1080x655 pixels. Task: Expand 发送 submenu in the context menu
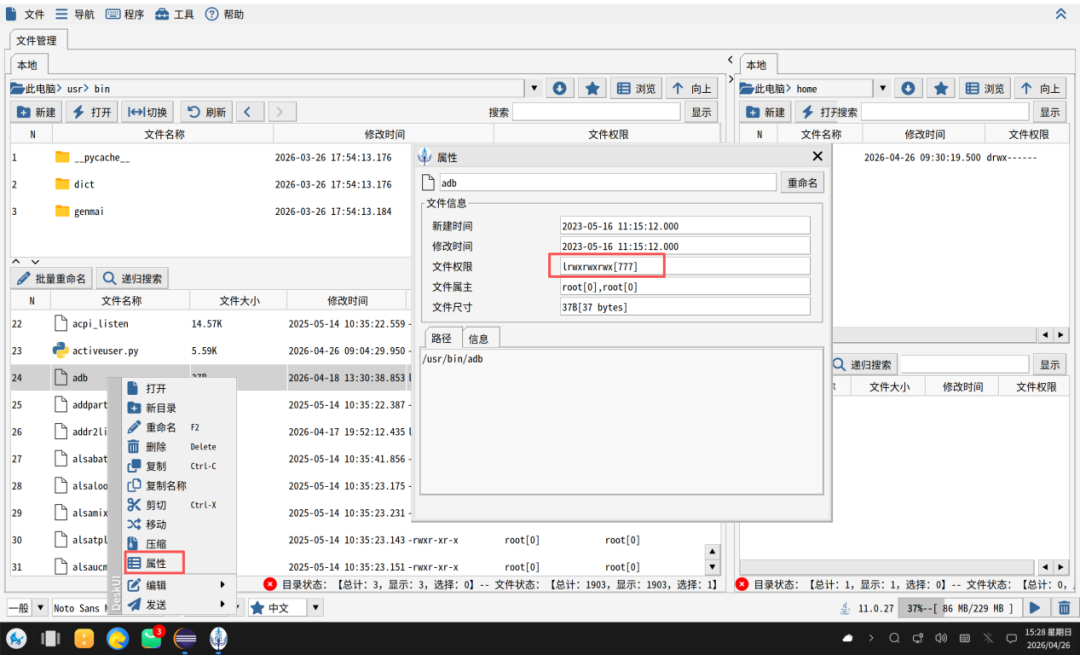[179, 604]
